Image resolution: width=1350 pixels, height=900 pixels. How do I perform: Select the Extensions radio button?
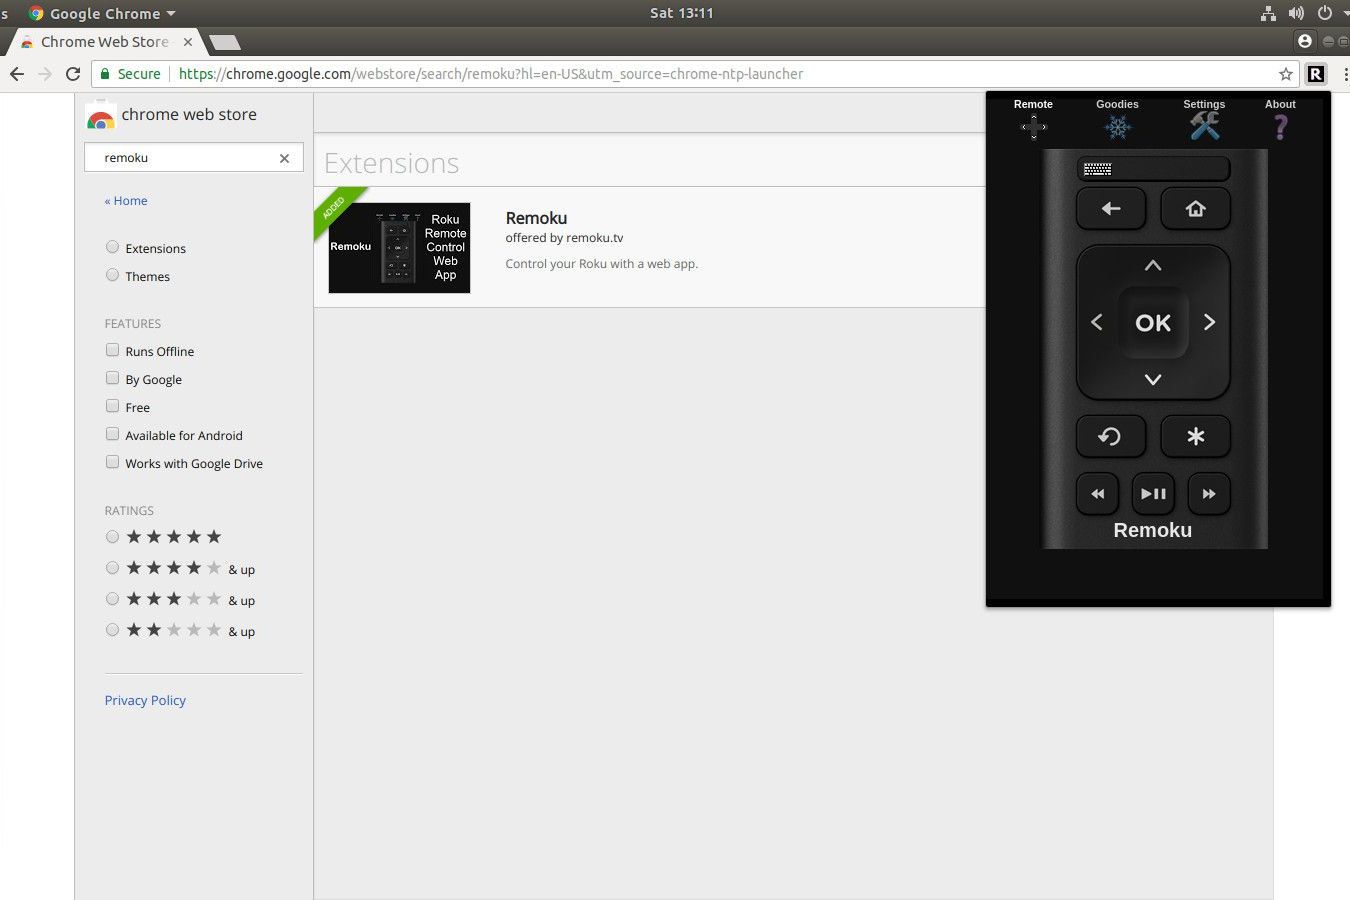pos(113,247)
